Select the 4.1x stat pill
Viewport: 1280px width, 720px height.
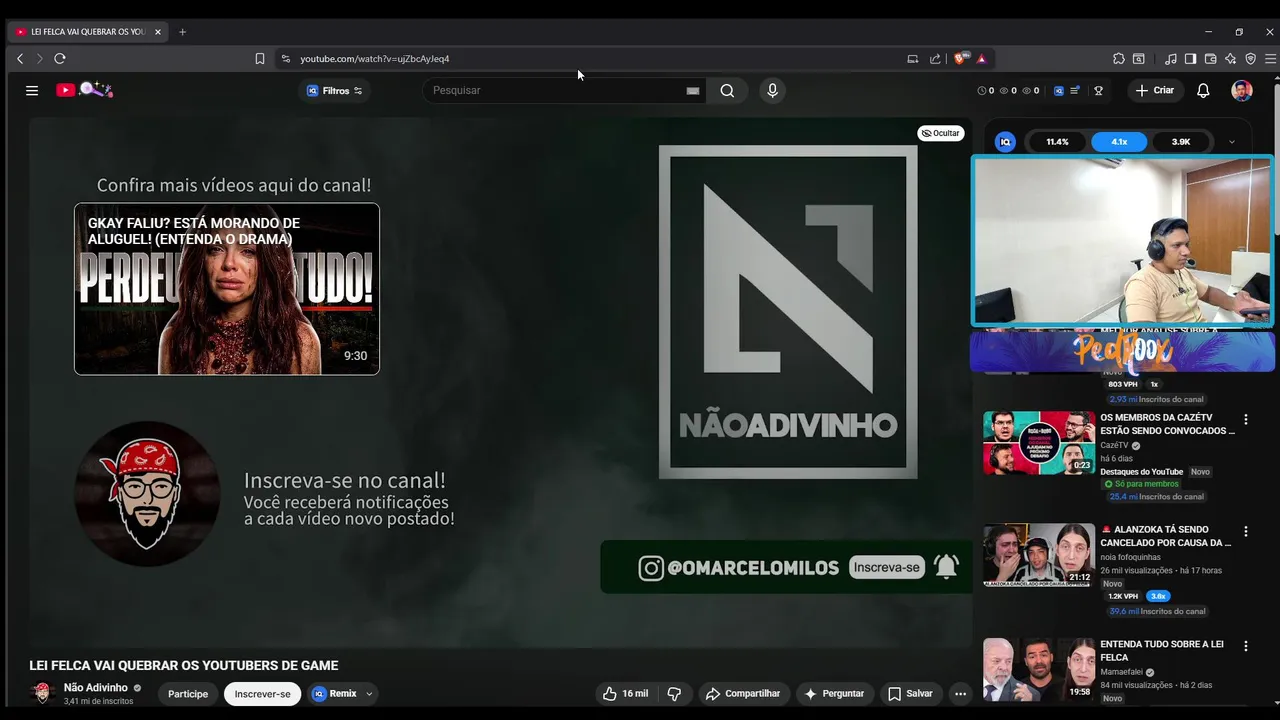click(x=1119, y=142)
